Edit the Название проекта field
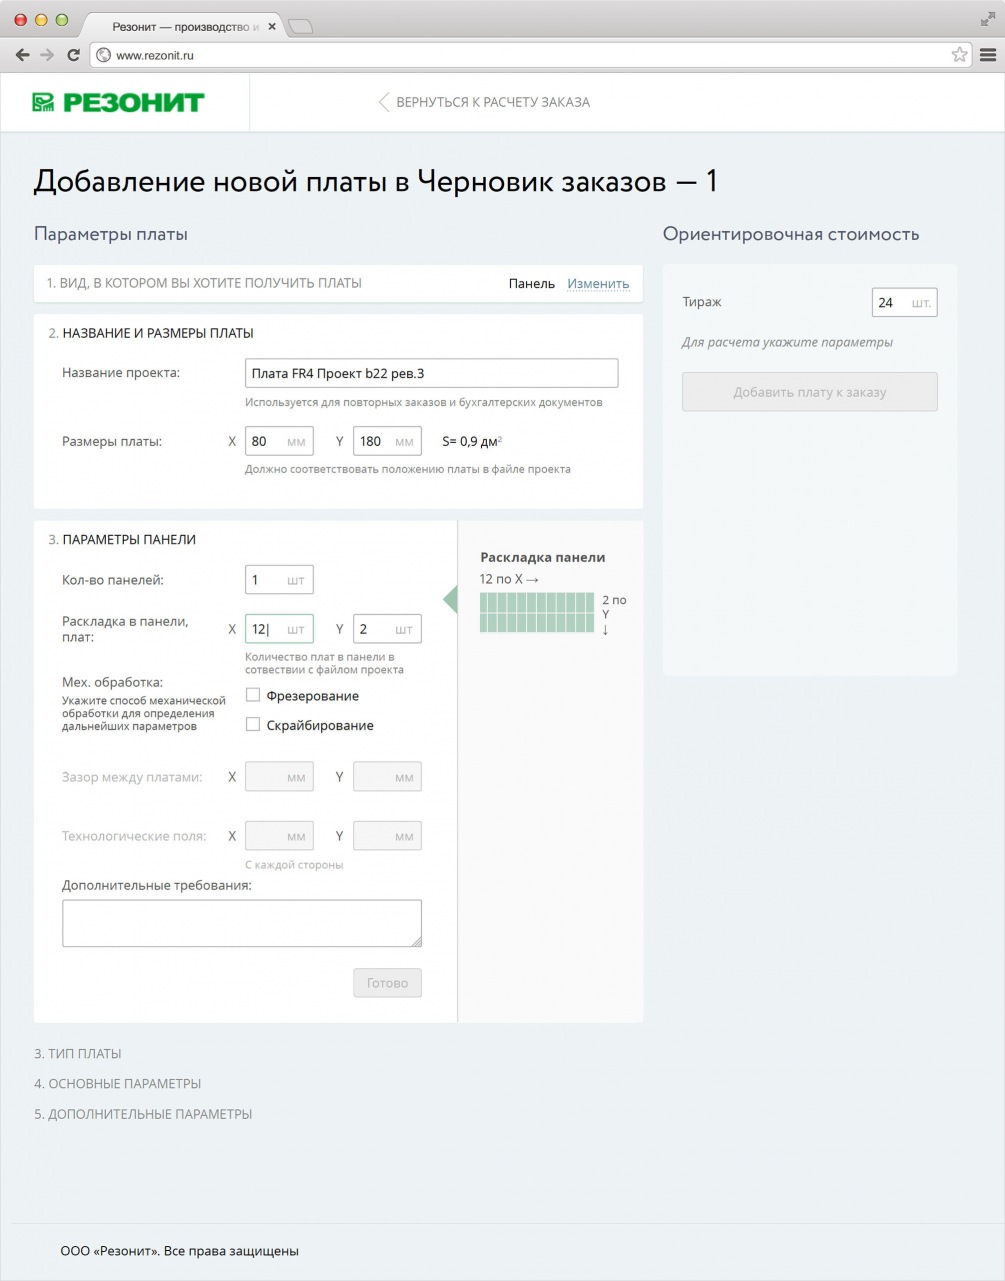 pyautogui.click(x=431, y=373)
